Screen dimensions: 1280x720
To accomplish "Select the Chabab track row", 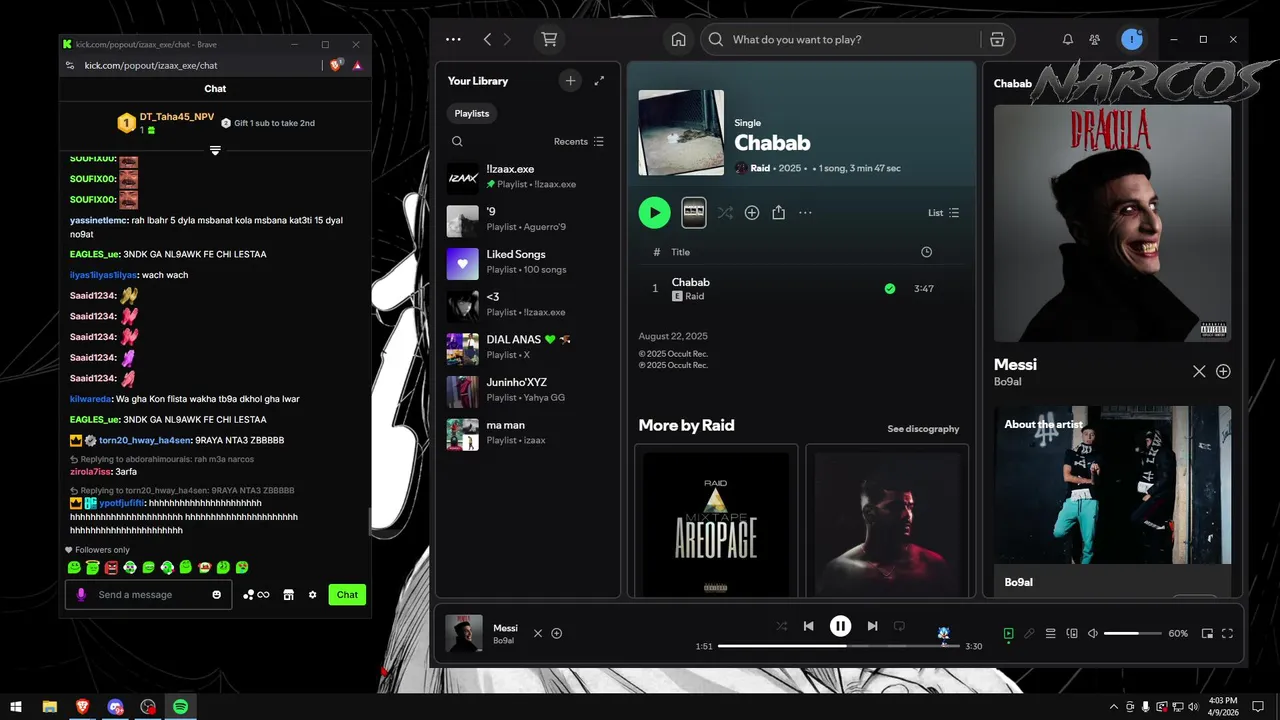I will point(802,288).
